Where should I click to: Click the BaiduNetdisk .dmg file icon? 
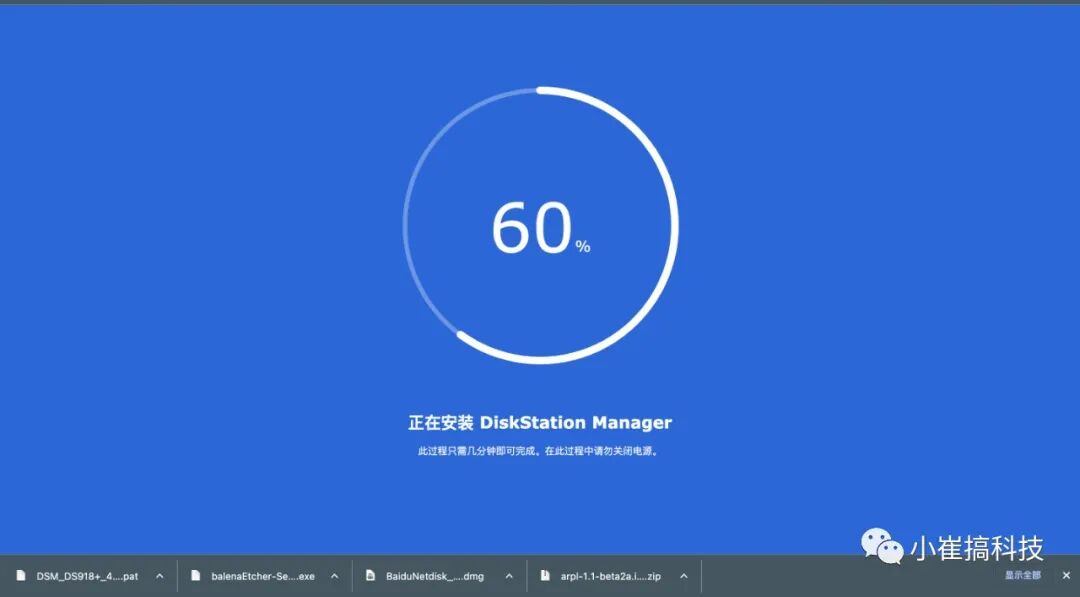(x=371, y=576)
